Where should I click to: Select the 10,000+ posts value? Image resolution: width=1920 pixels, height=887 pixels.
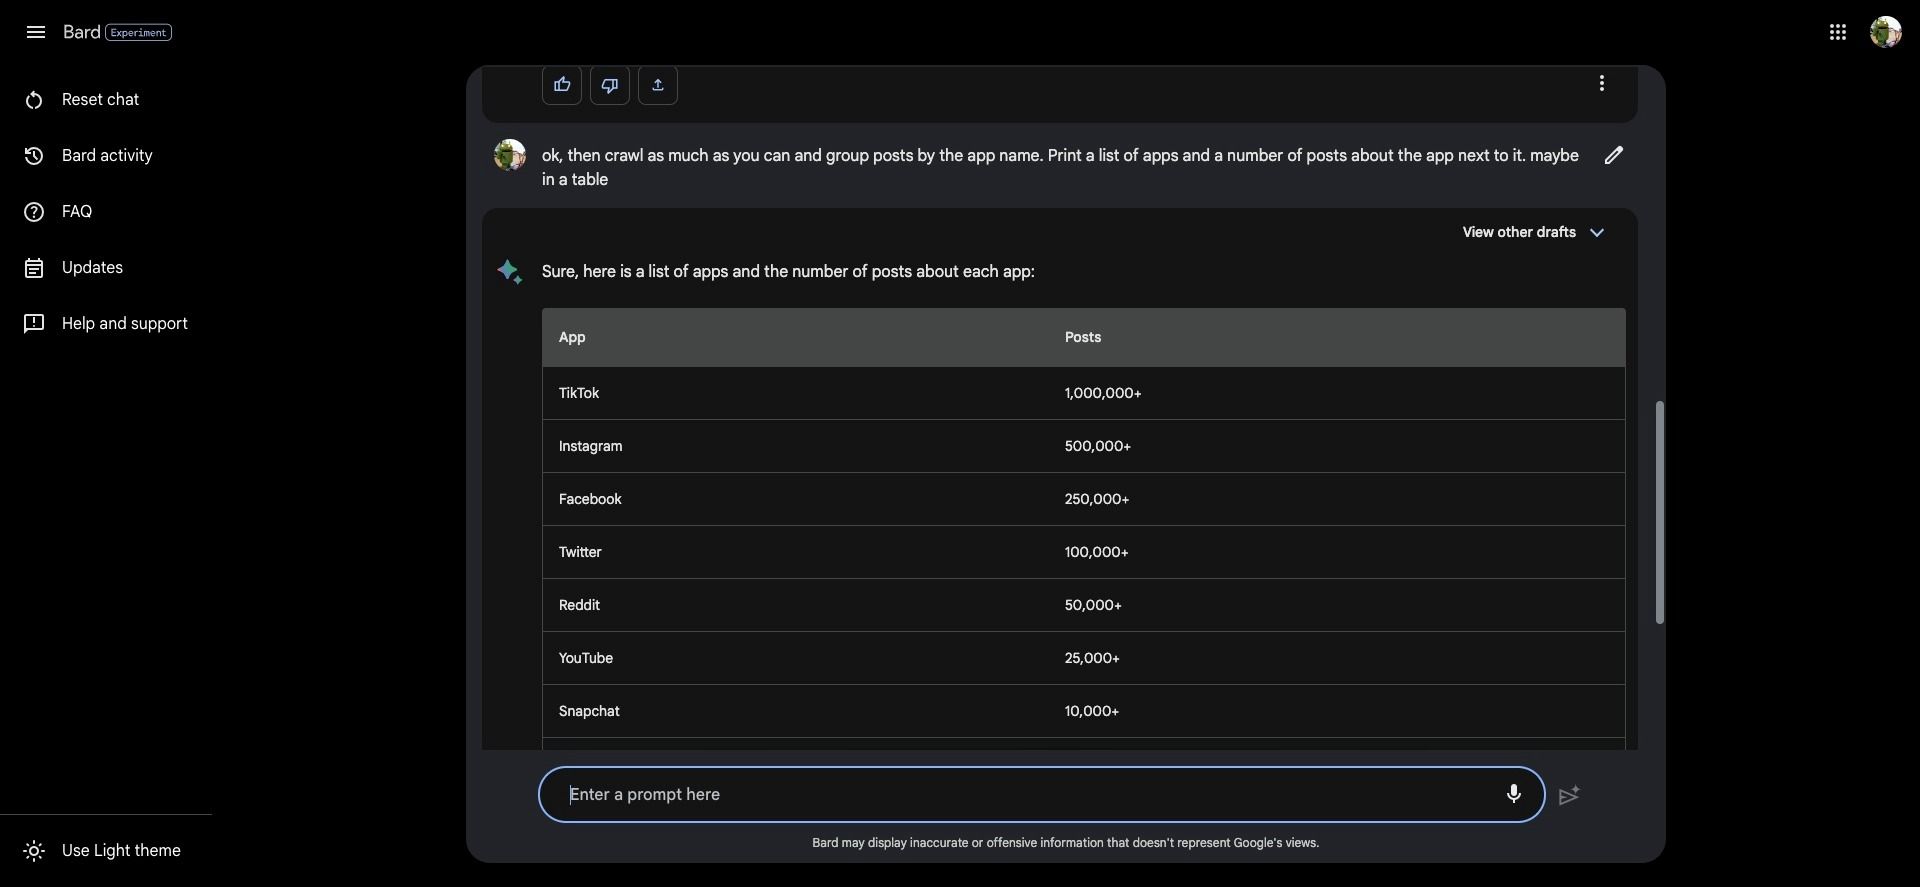tap(1092, 711)
